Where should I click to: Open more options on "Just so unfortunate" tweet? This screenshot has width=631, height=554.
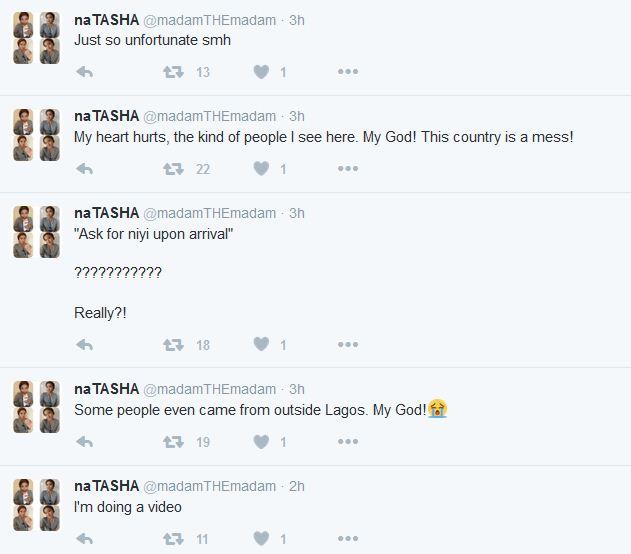pyautogui.click(x=347, y=72)
